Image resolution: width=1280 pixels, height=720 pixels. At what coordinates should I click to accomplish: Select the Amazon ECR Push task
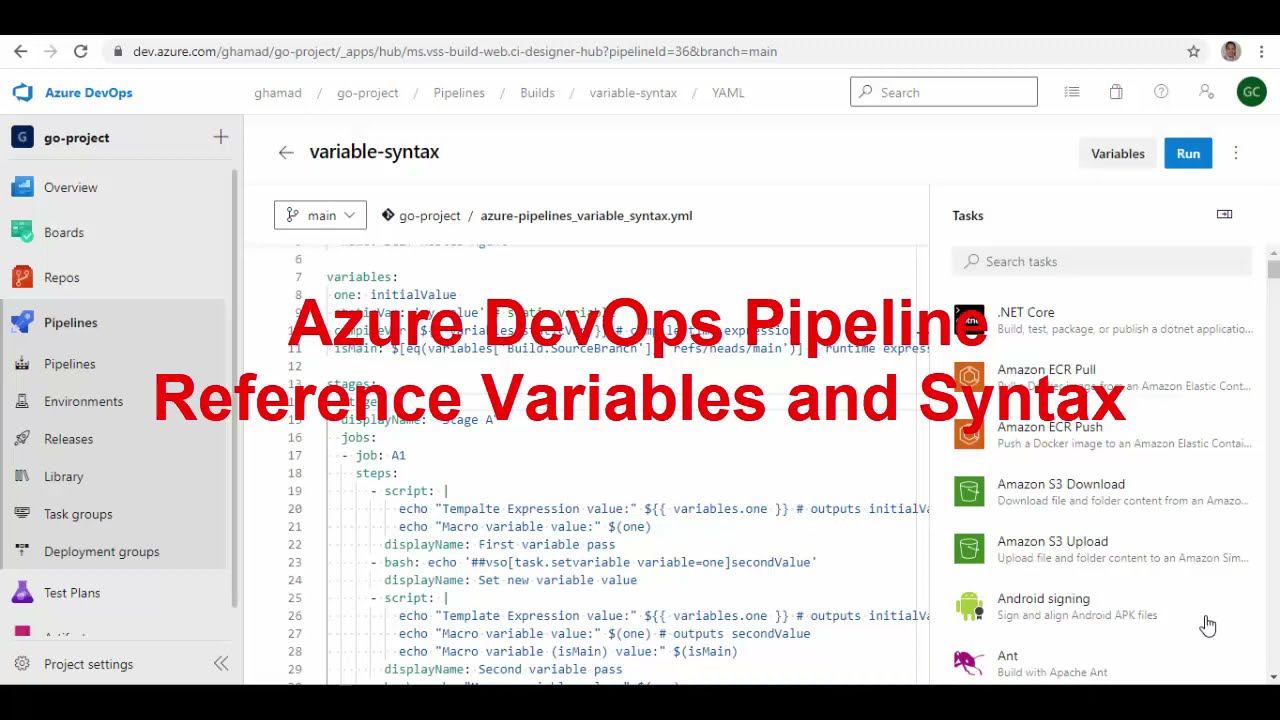1102,434
